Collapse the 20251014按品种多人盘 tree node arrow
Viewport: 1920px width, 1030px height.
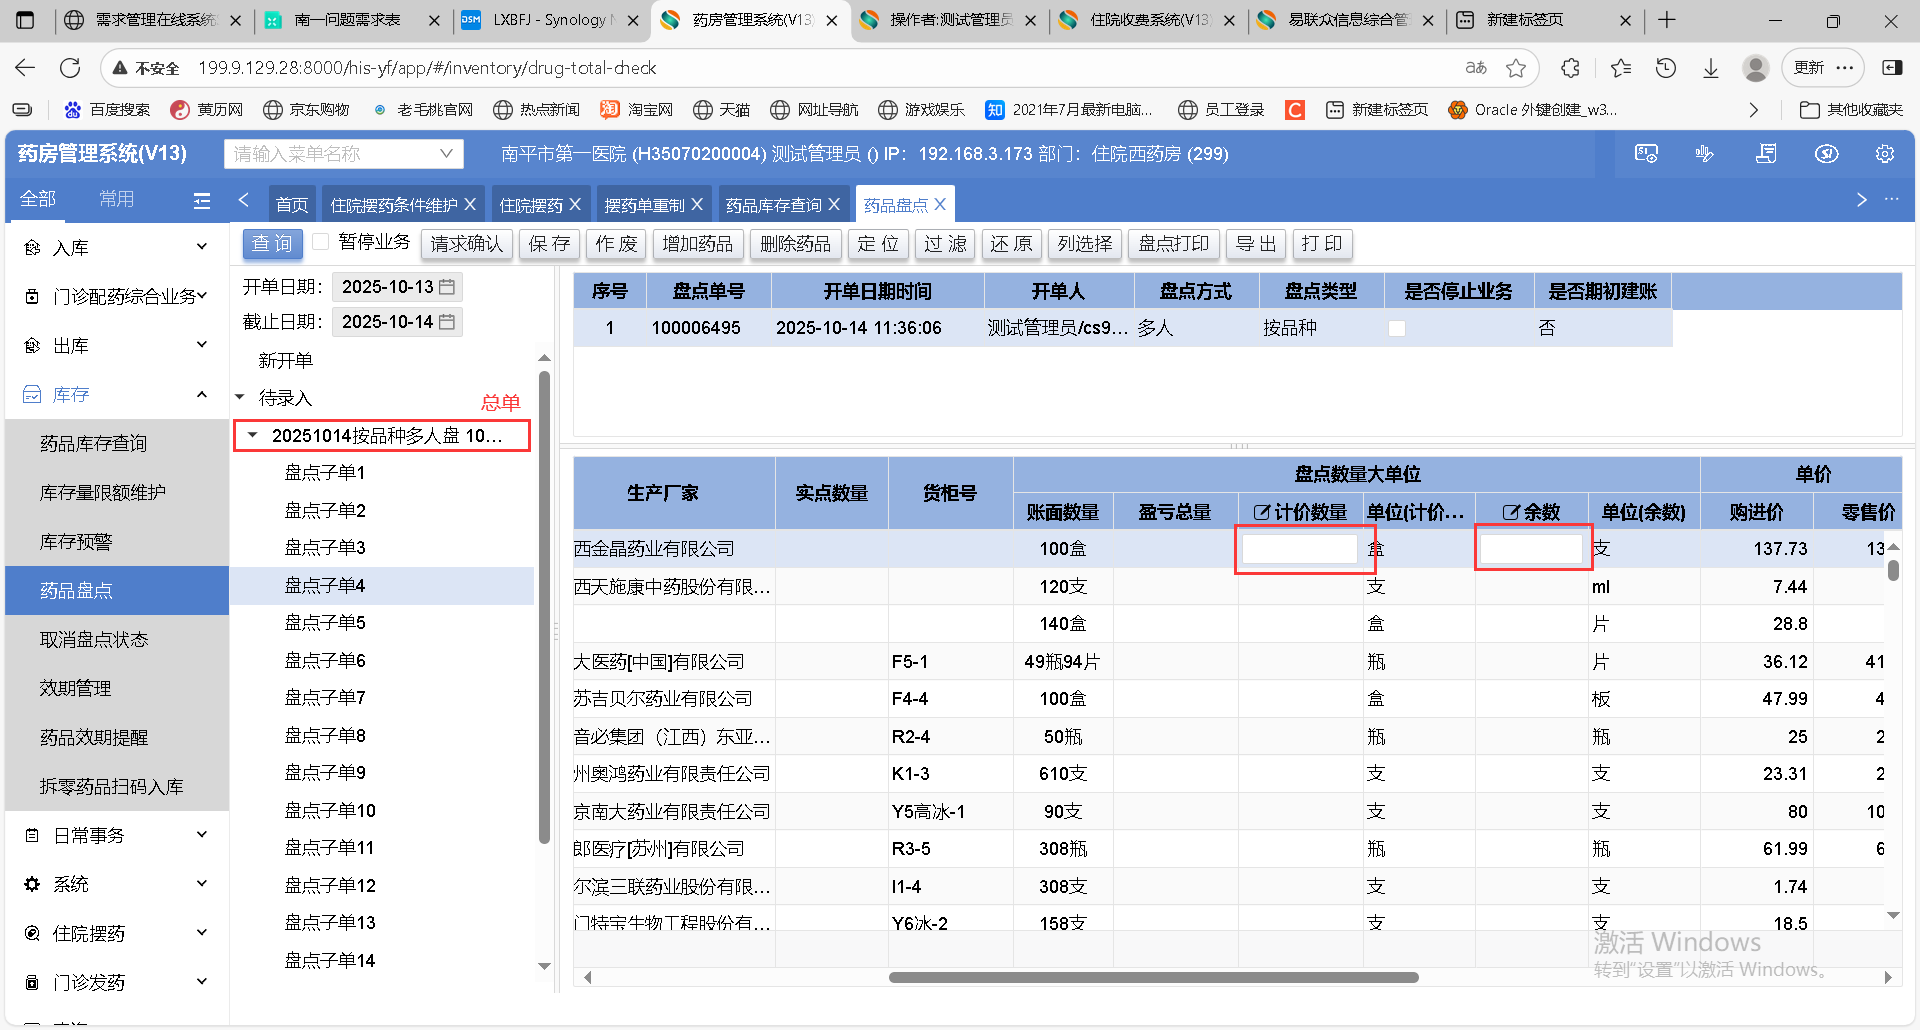(x=253, y=435)
